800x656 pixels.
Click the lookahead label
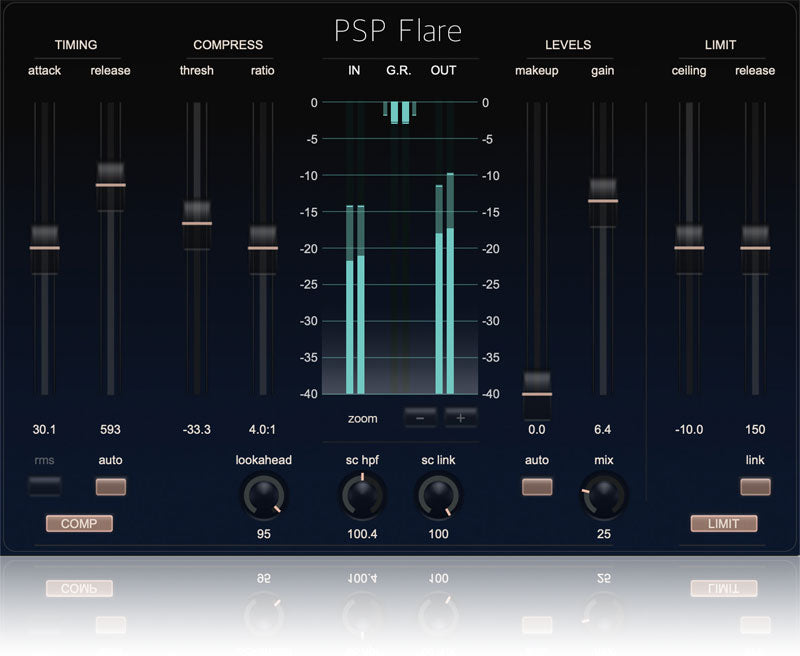pyautogui.click(x=264, y=460)
